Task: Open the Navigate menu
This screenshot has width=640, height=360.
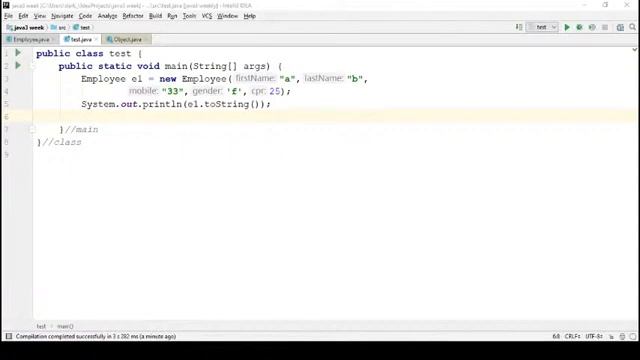Action: [x=62, y=16]
